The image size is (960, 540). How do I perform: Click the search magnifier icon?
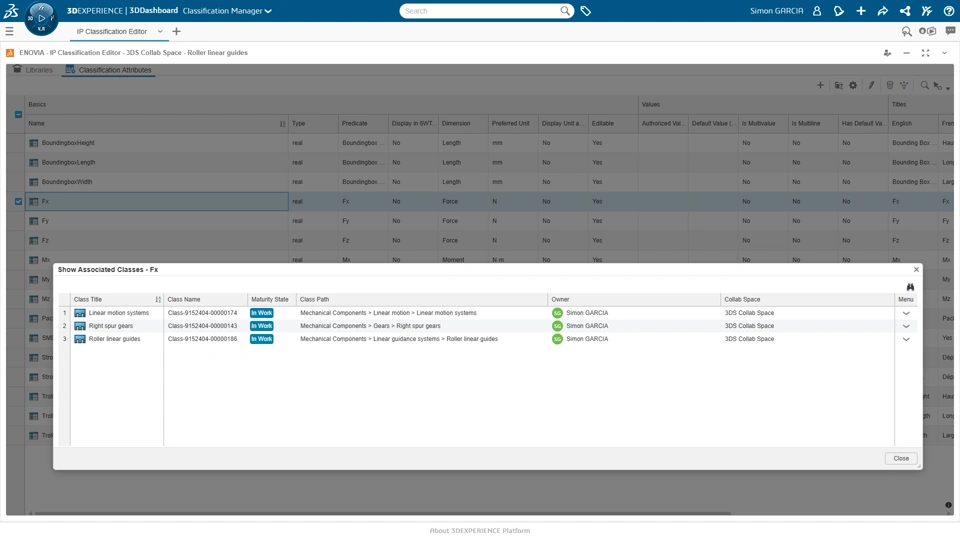(564, 11)
